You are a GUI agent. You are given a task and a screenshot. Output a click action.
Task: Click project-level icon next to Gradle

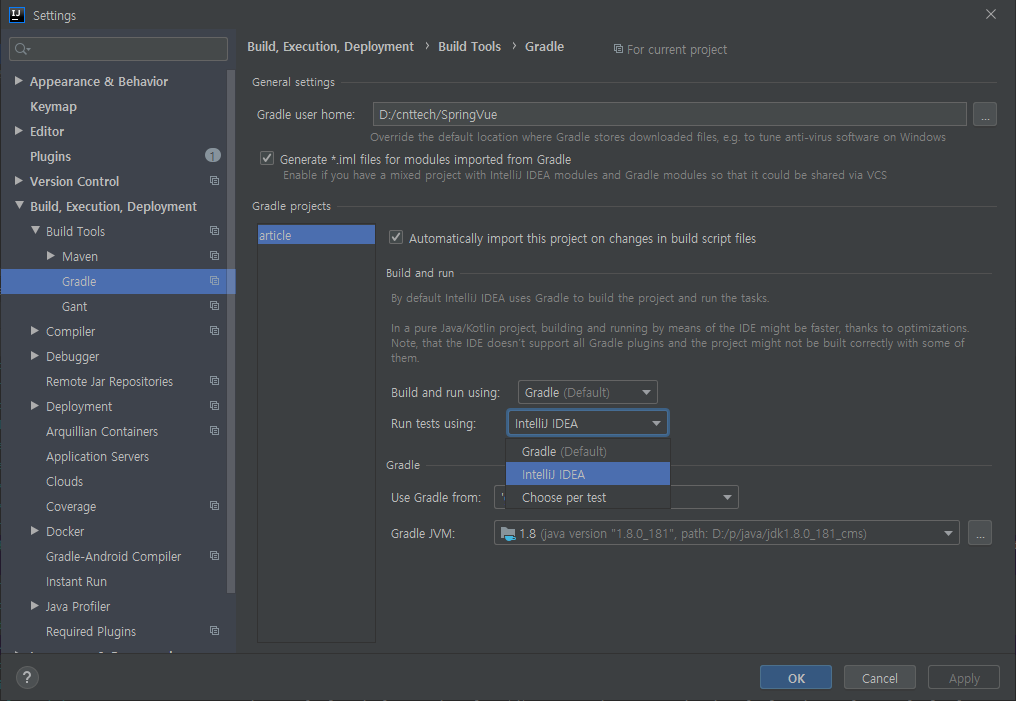[x=214, y=281]
